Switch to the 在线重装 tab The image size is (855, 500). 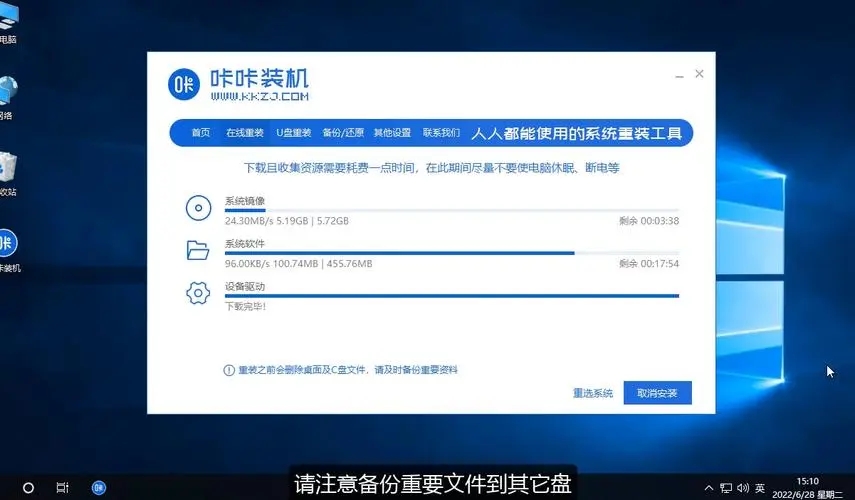click(x=245, y=132)
